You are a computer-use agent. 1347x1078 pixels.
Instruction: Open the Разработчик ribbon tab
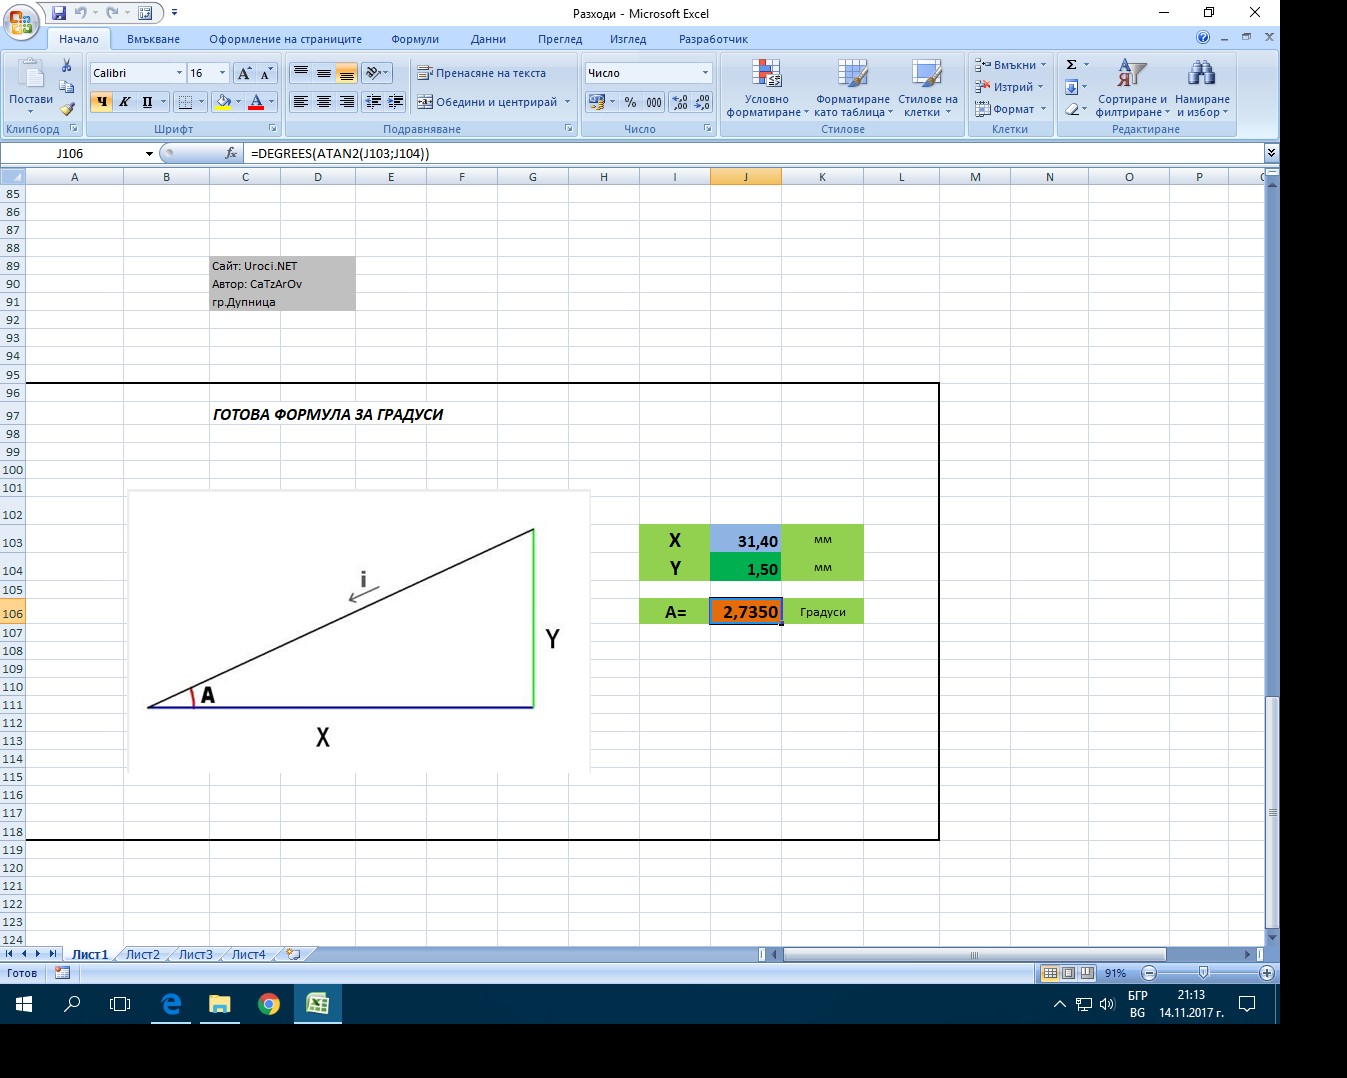[x=713, y=39]
